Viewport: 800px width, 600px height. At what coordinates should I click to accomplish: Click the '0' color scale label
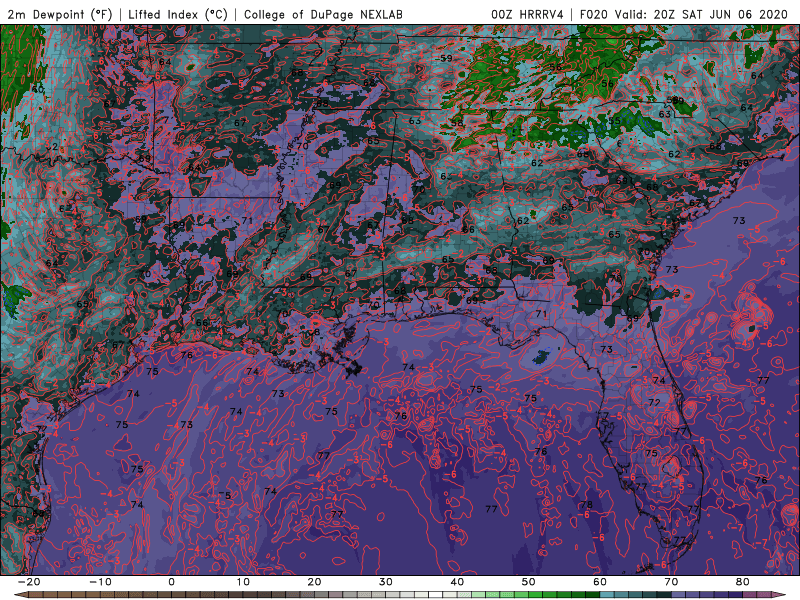click(x=171, y=582)
